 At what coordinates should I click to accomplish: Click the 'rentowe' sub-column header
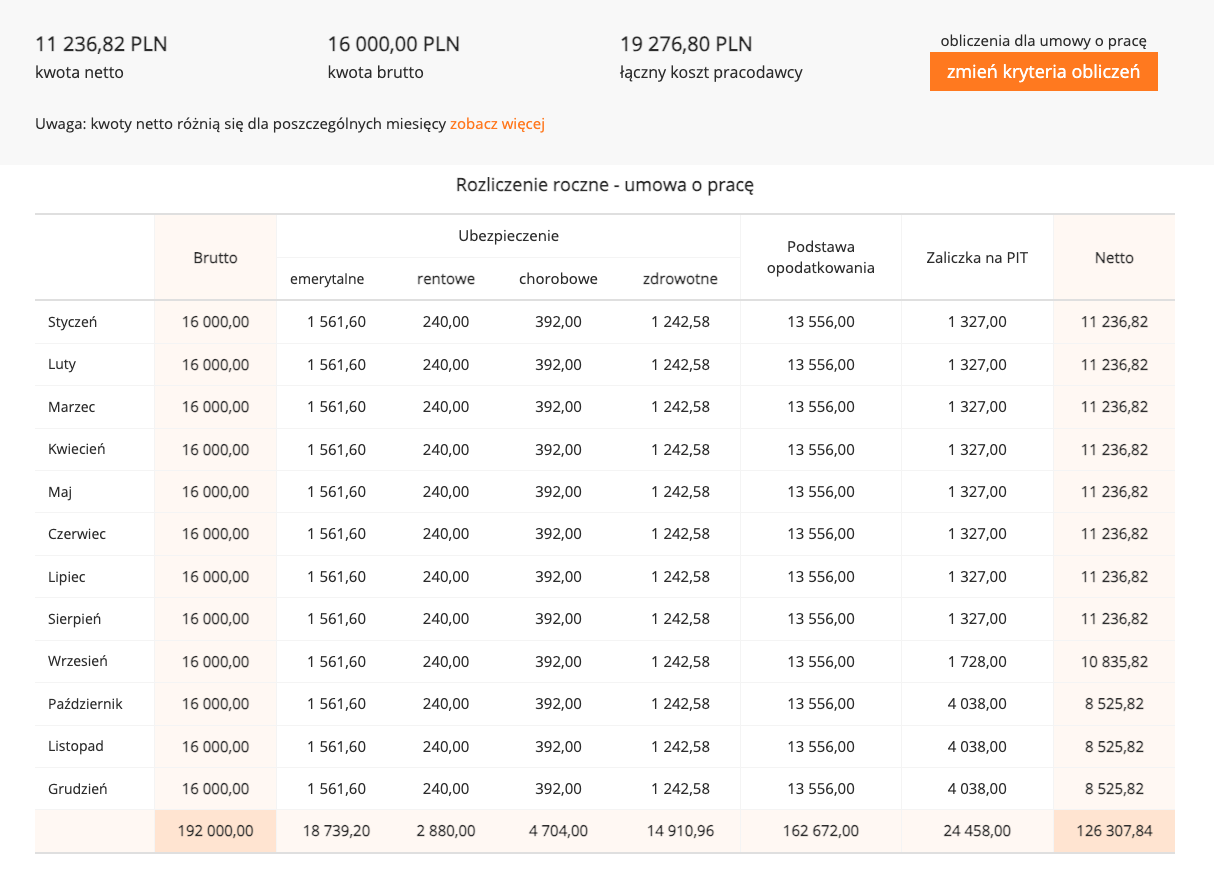[445, 279]
